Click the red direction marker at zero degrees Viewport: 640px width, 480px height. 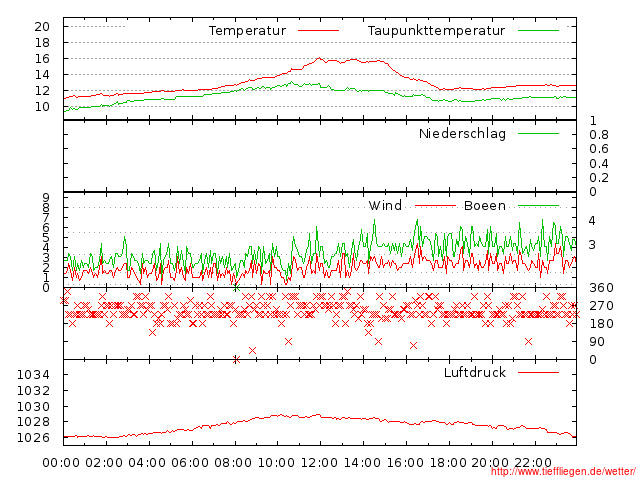pyautogui.click(x=236, y=360)
